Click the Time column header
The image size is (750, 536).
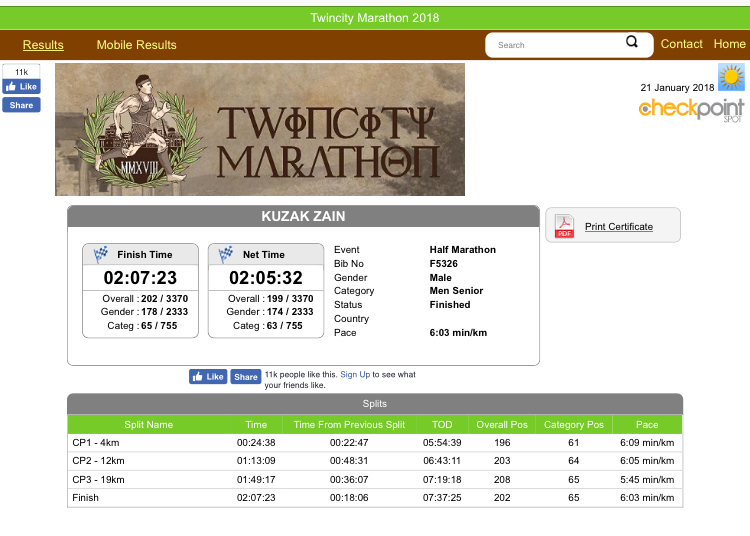point(256,425)
